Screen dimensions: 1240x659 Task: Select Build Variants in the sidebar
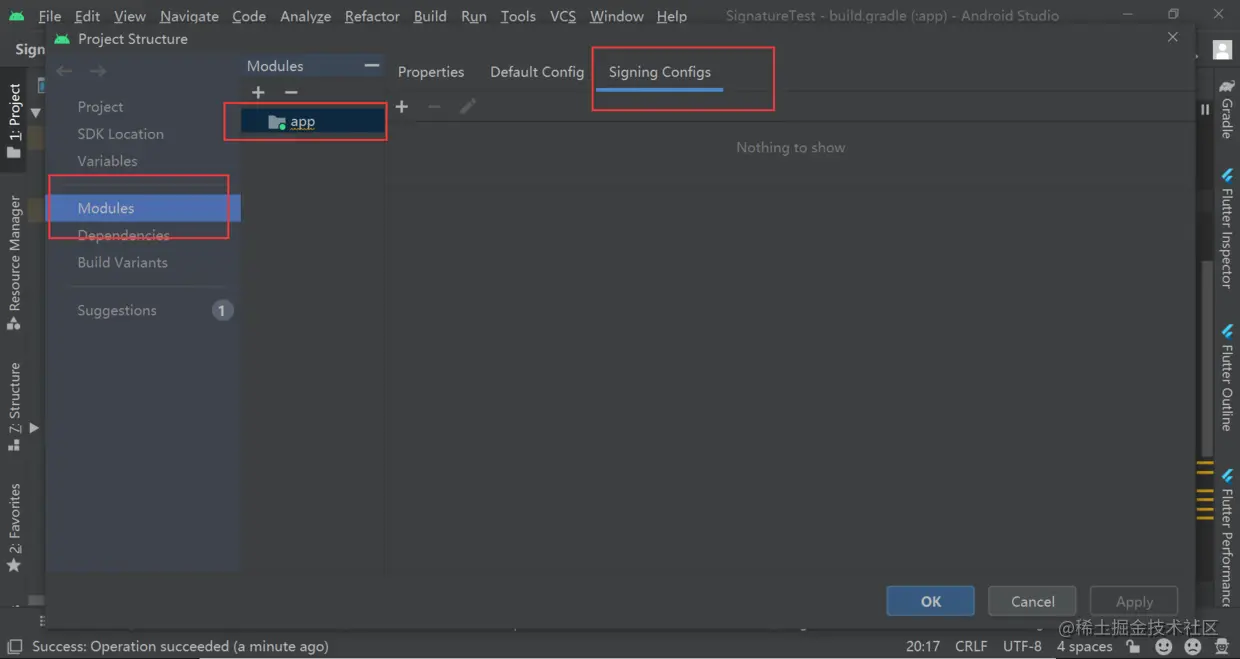(x=122, y=262)
